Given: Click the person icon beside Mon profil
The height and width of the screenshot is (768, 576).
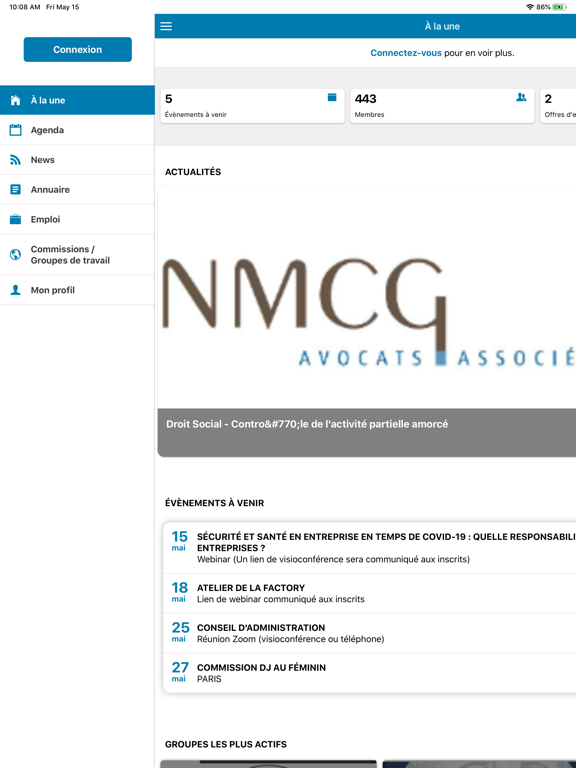Looking at the screenshot, I should tap(16, 290).
